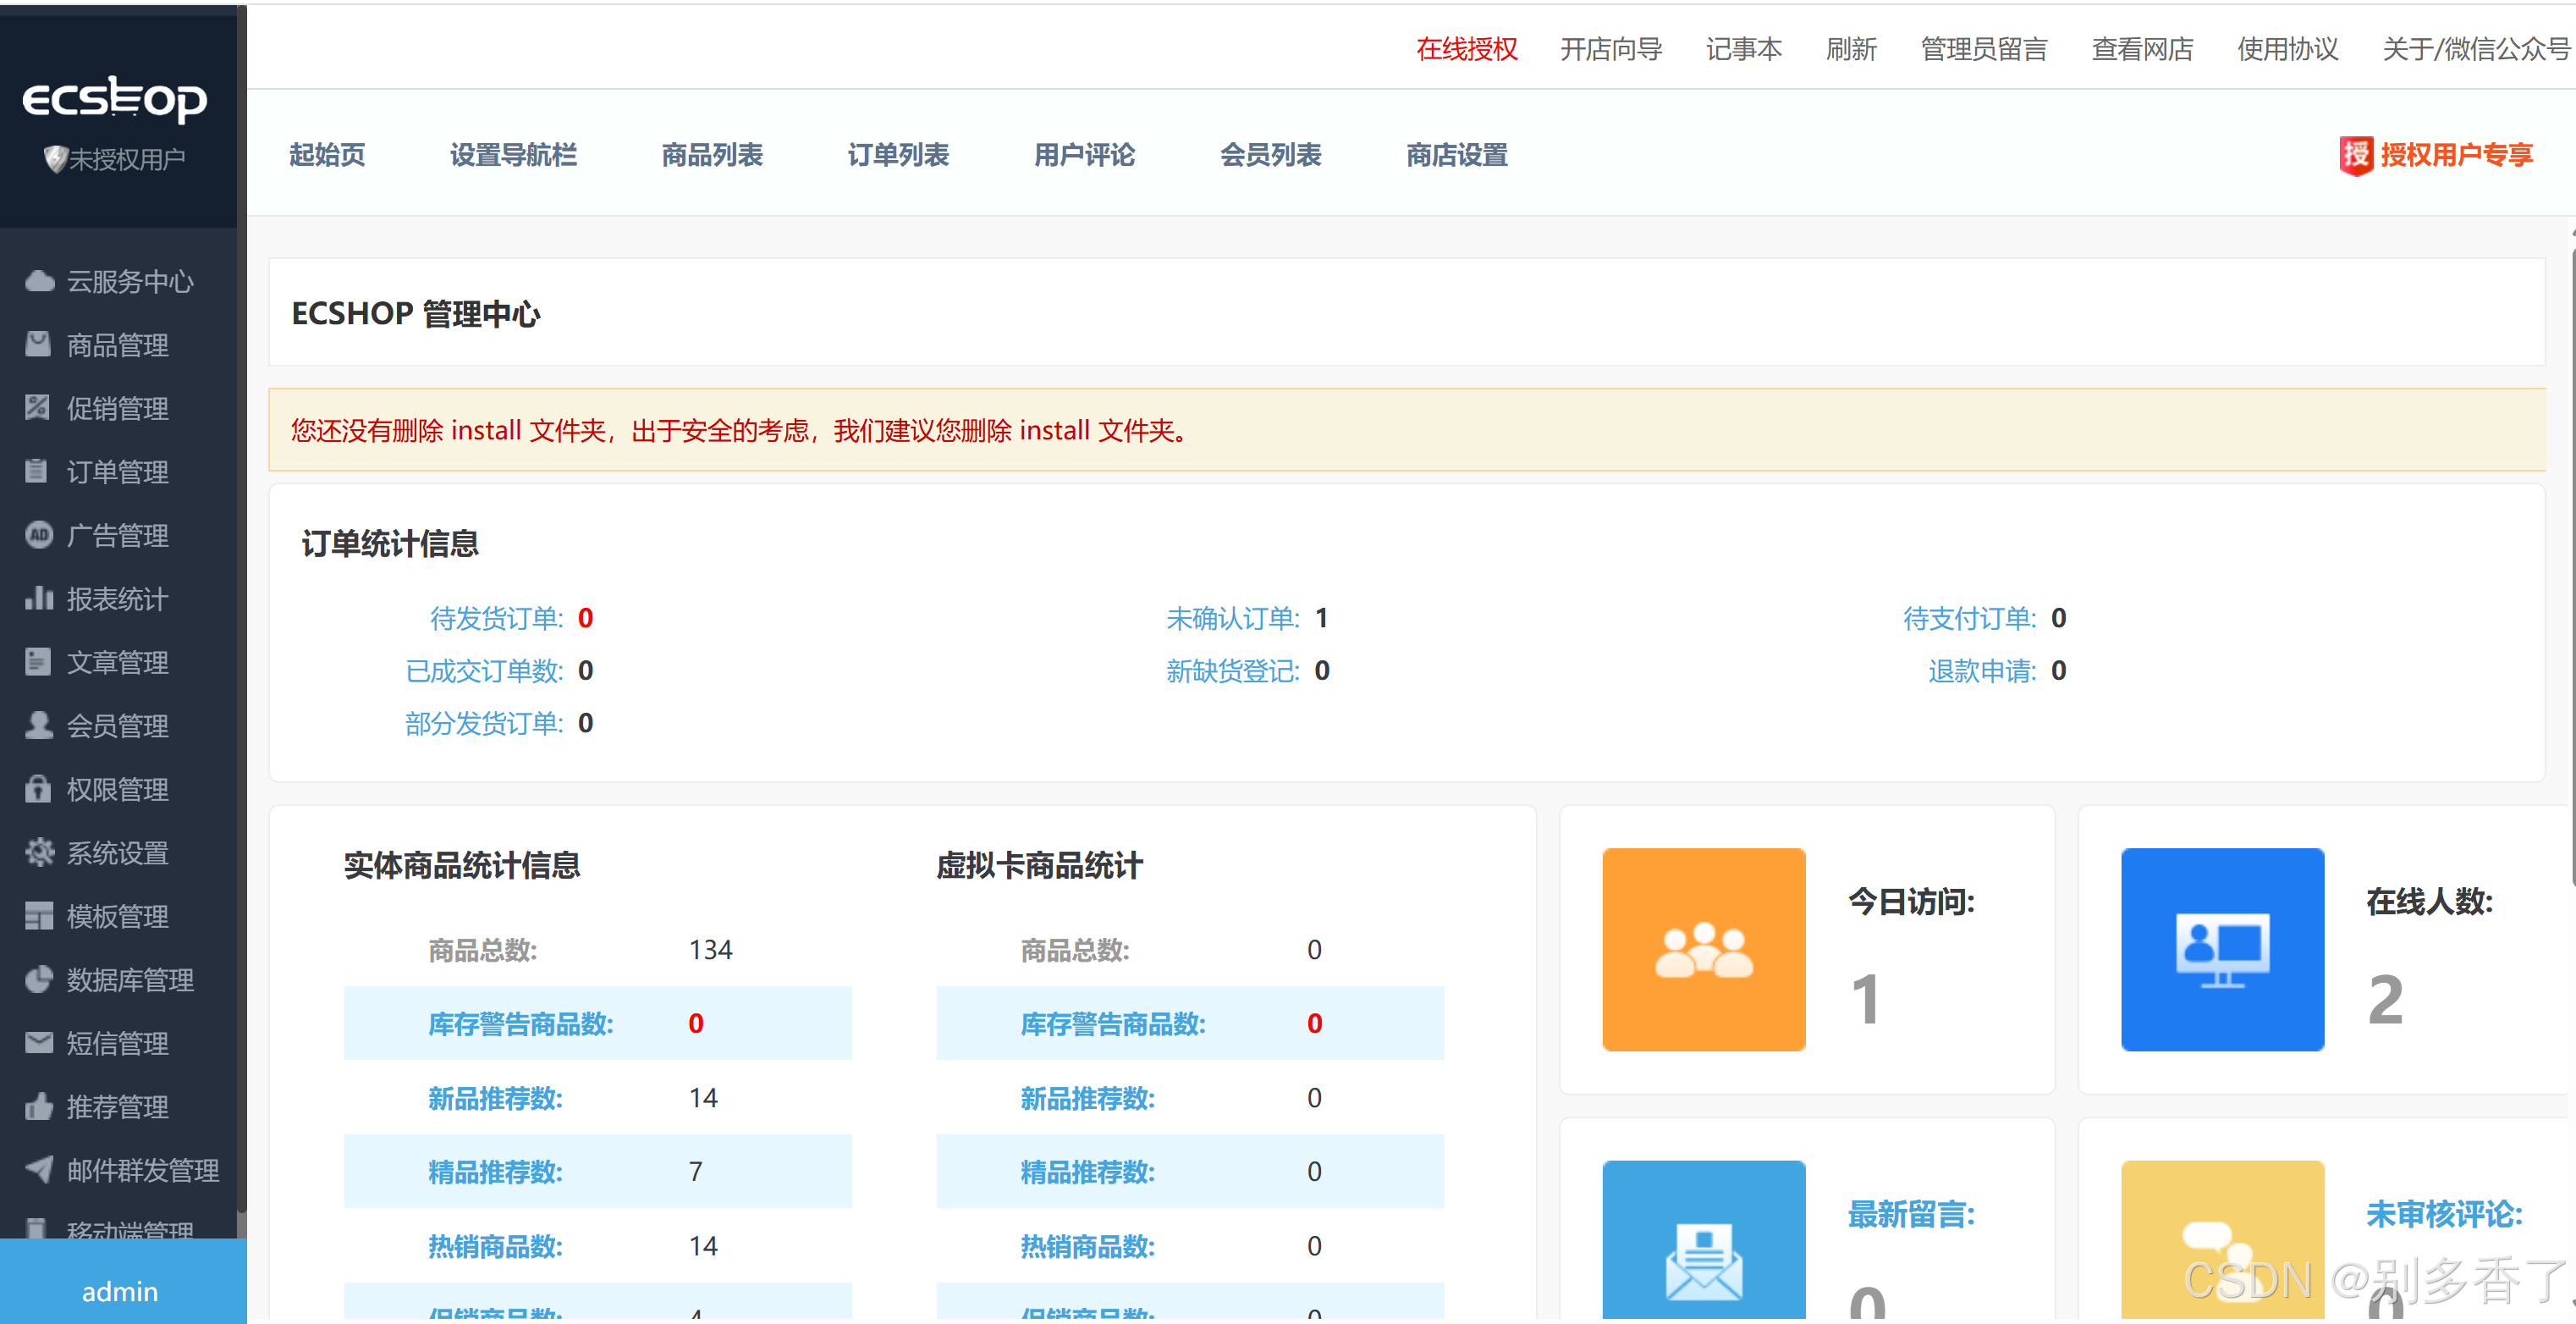Click the 报表统计 bar chart icon
The height and width of the screenshot is (1324, 2576).
[x=38, y=598]
